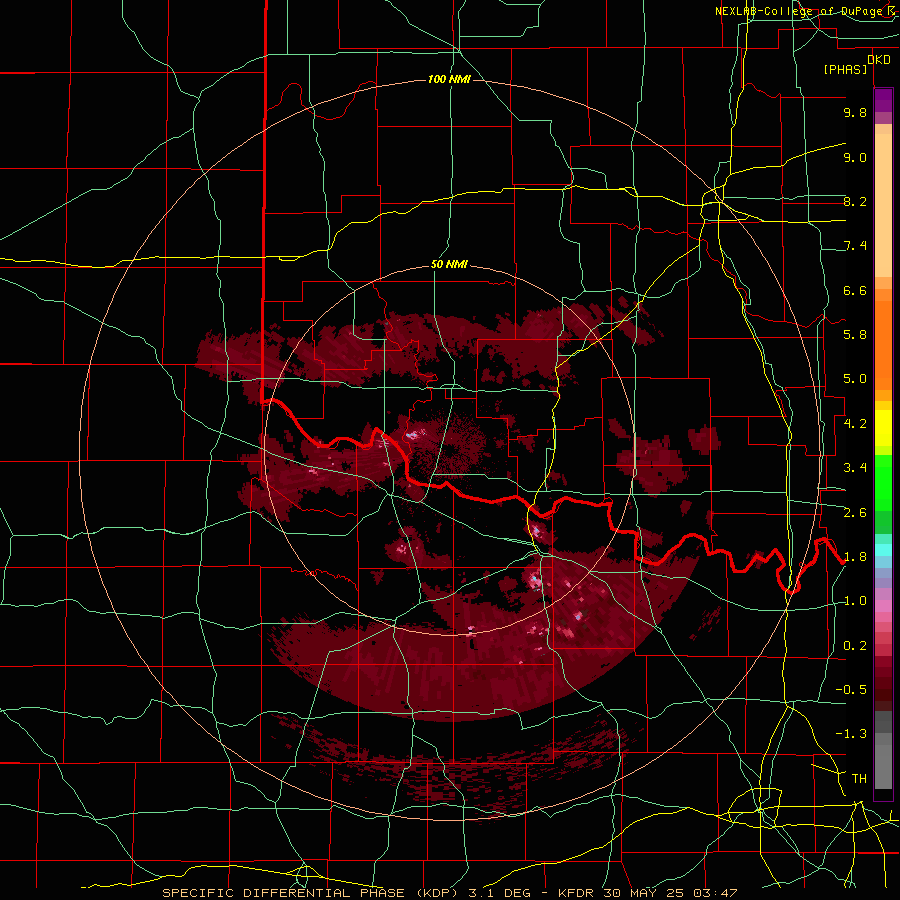Click the cyan band of the color scale
This screenshot has width=900, height=900.
(x=883, y=550)
